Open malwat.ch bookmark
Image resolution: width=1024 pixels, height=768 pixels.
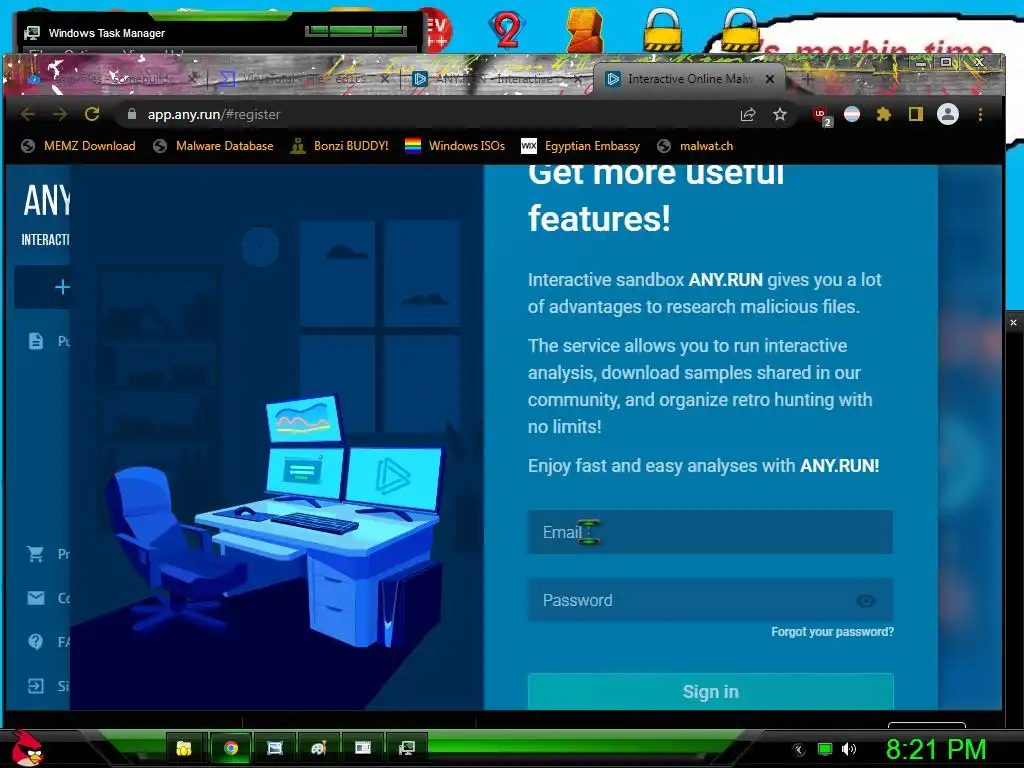click(696, 146)
